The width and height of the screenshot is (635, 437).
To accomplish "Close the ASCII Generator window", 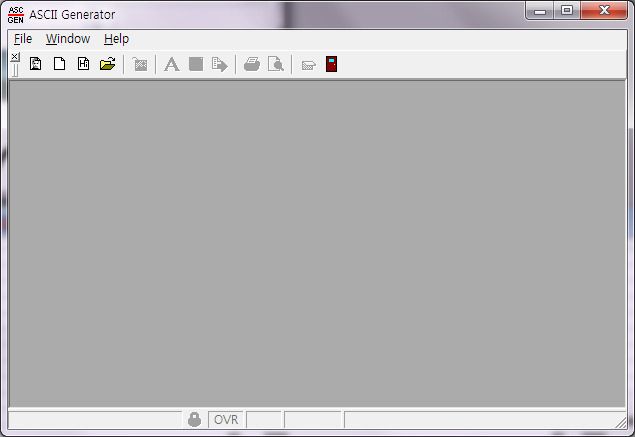I will (x=604, y=11).
